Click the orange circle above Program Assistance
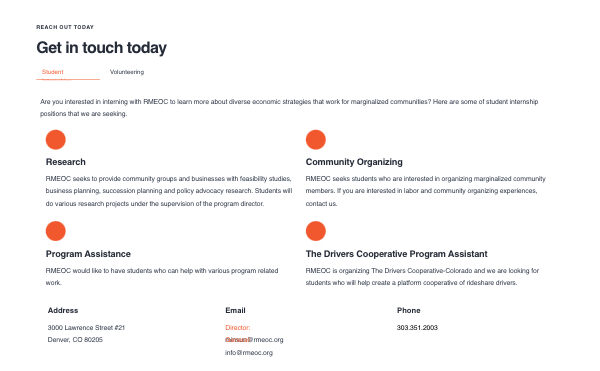This screenshot has width=600, height=371. [55, 231]
